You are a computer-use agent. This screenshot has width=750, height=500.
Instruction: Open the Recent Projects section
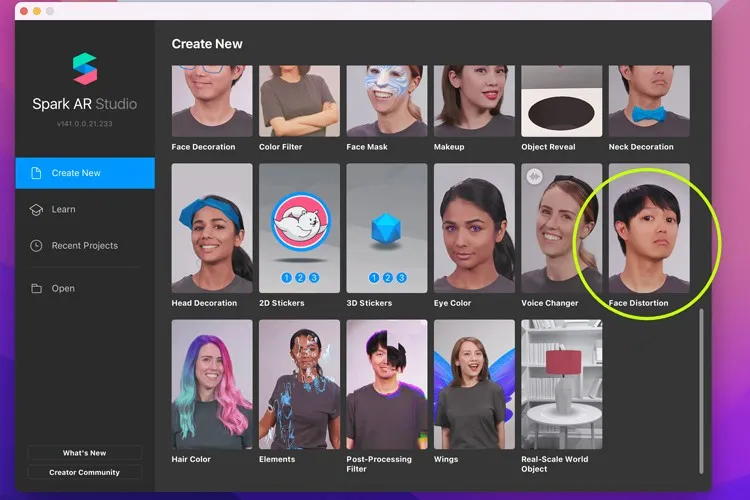tap(84, 245)
